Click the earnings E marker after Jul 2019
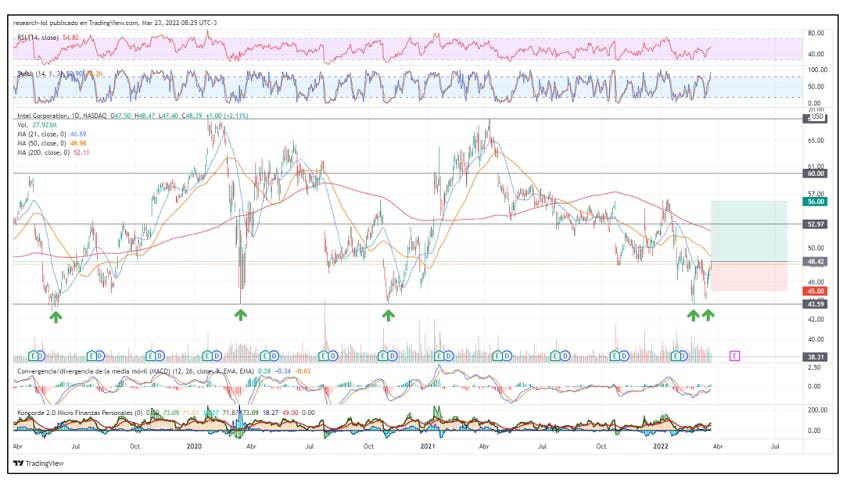This screenshot has width=850, height=483. tap(92, 356)
